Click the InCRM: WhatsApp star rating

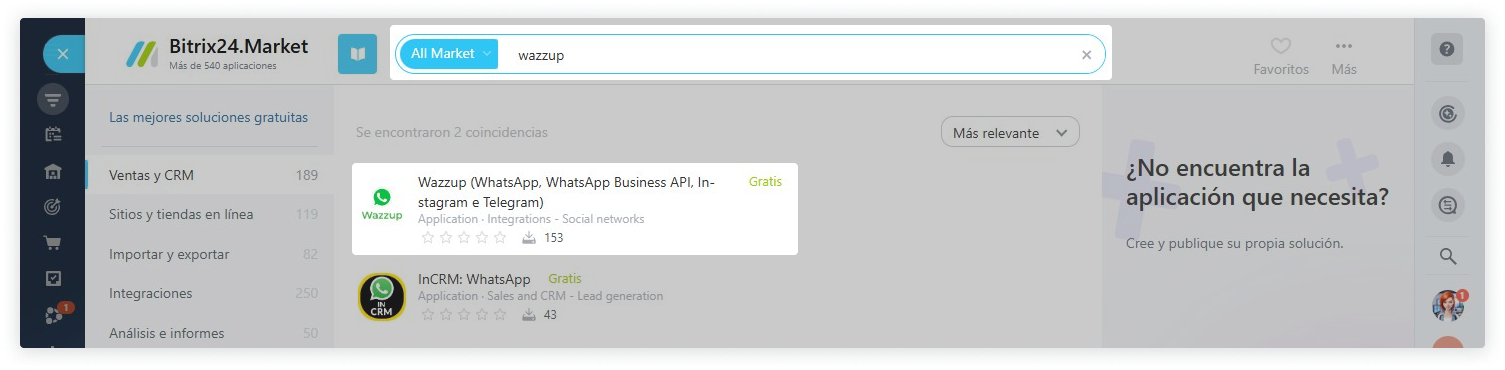tap(464, 314)
